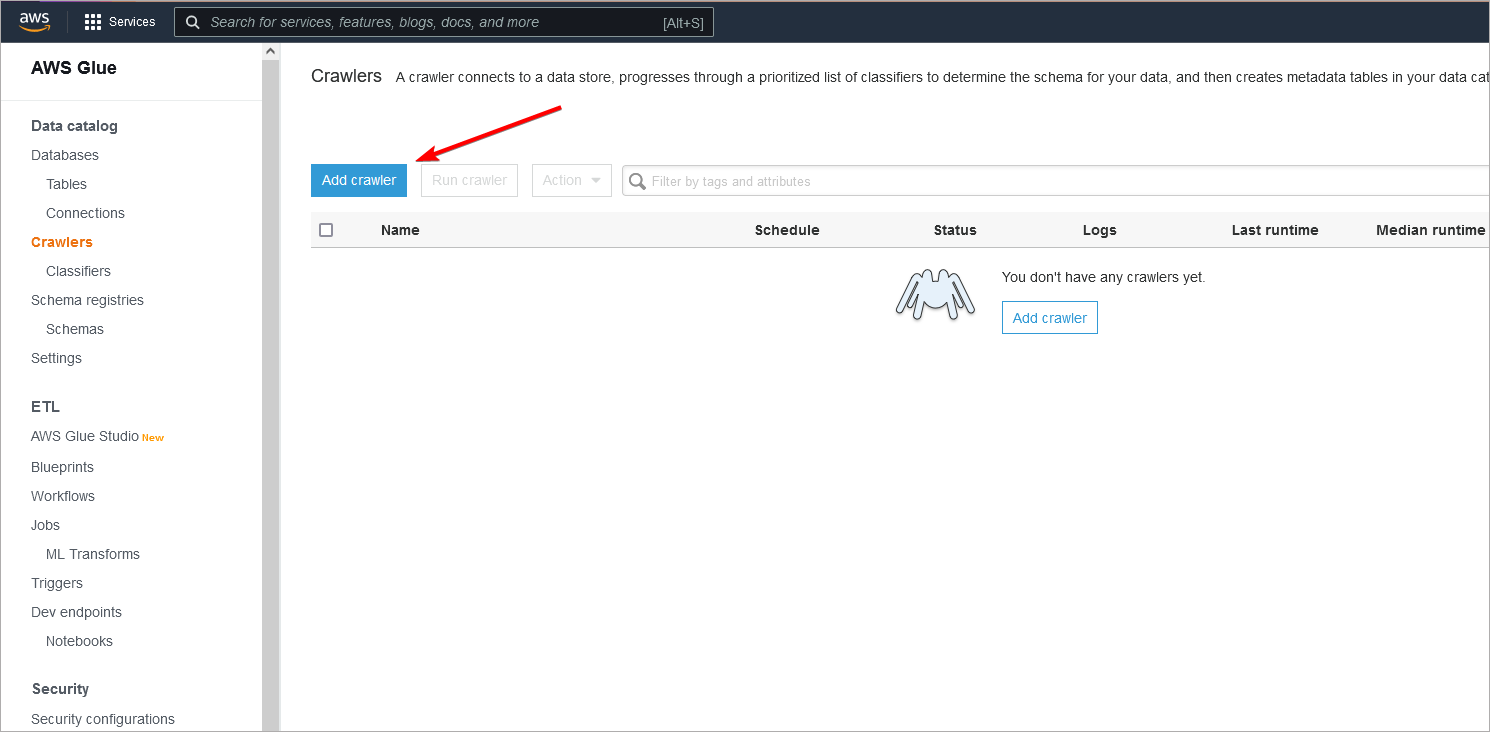Image resolution: width=1490 pixels, height=732 pixels.
Task: Open the Services grid menu icon
Action: pos(93,22)
